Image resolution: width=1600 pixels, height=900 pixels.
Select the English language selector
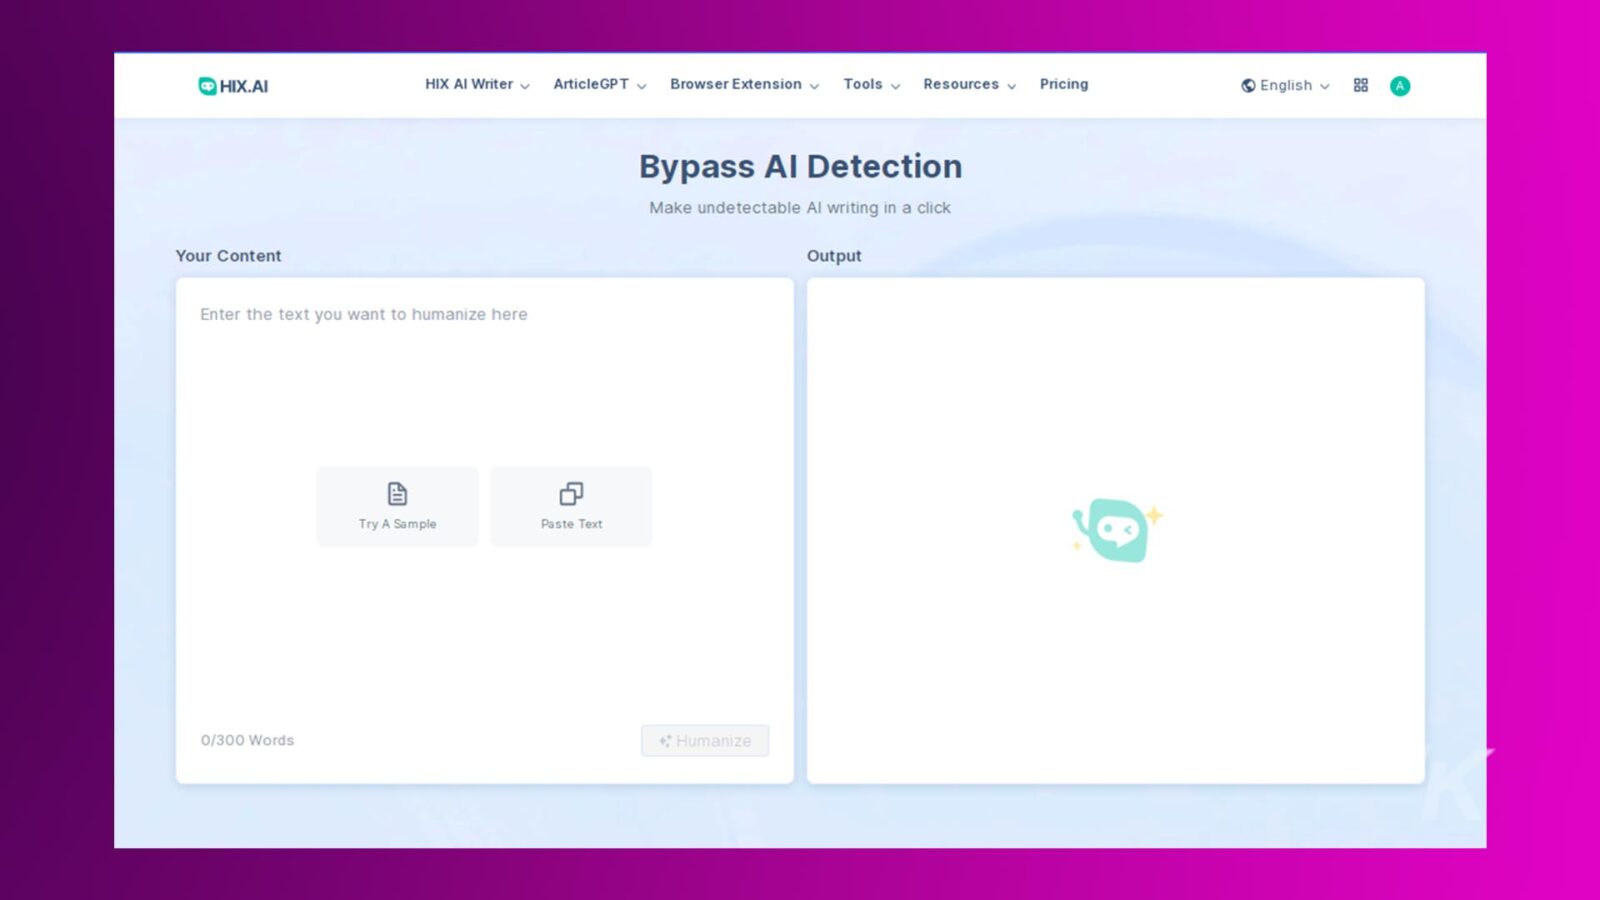pos(1286,86)
